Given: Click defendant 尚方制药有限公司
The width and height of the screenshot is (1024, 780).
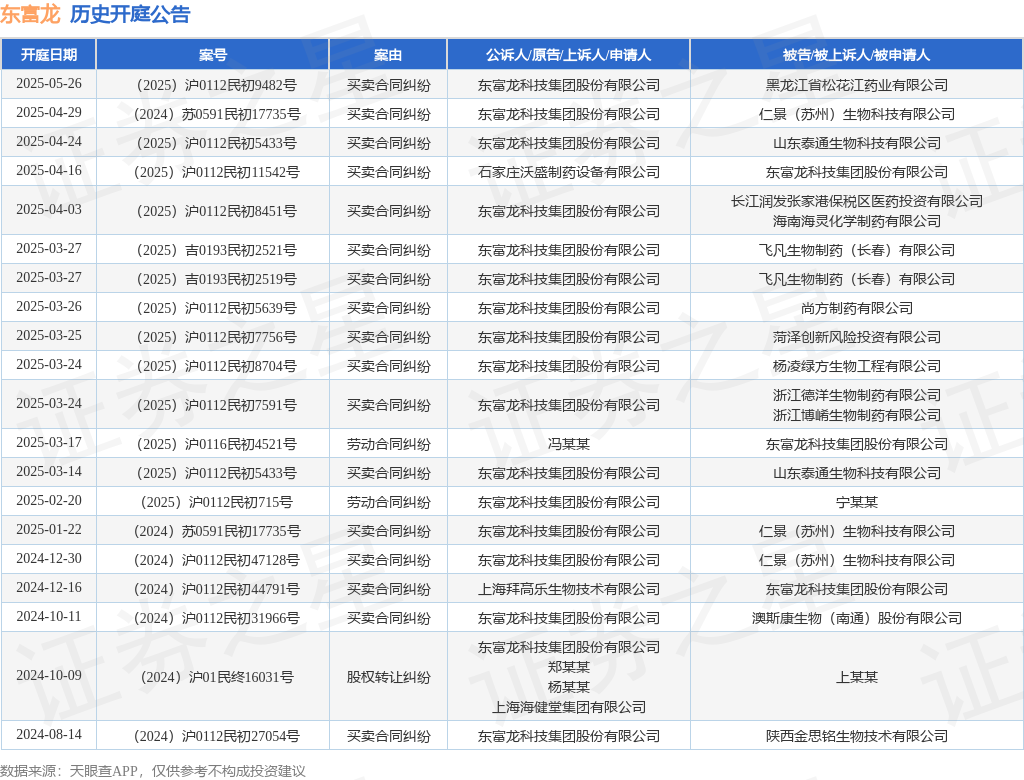Looking at the screenshot, I should 856,308.
